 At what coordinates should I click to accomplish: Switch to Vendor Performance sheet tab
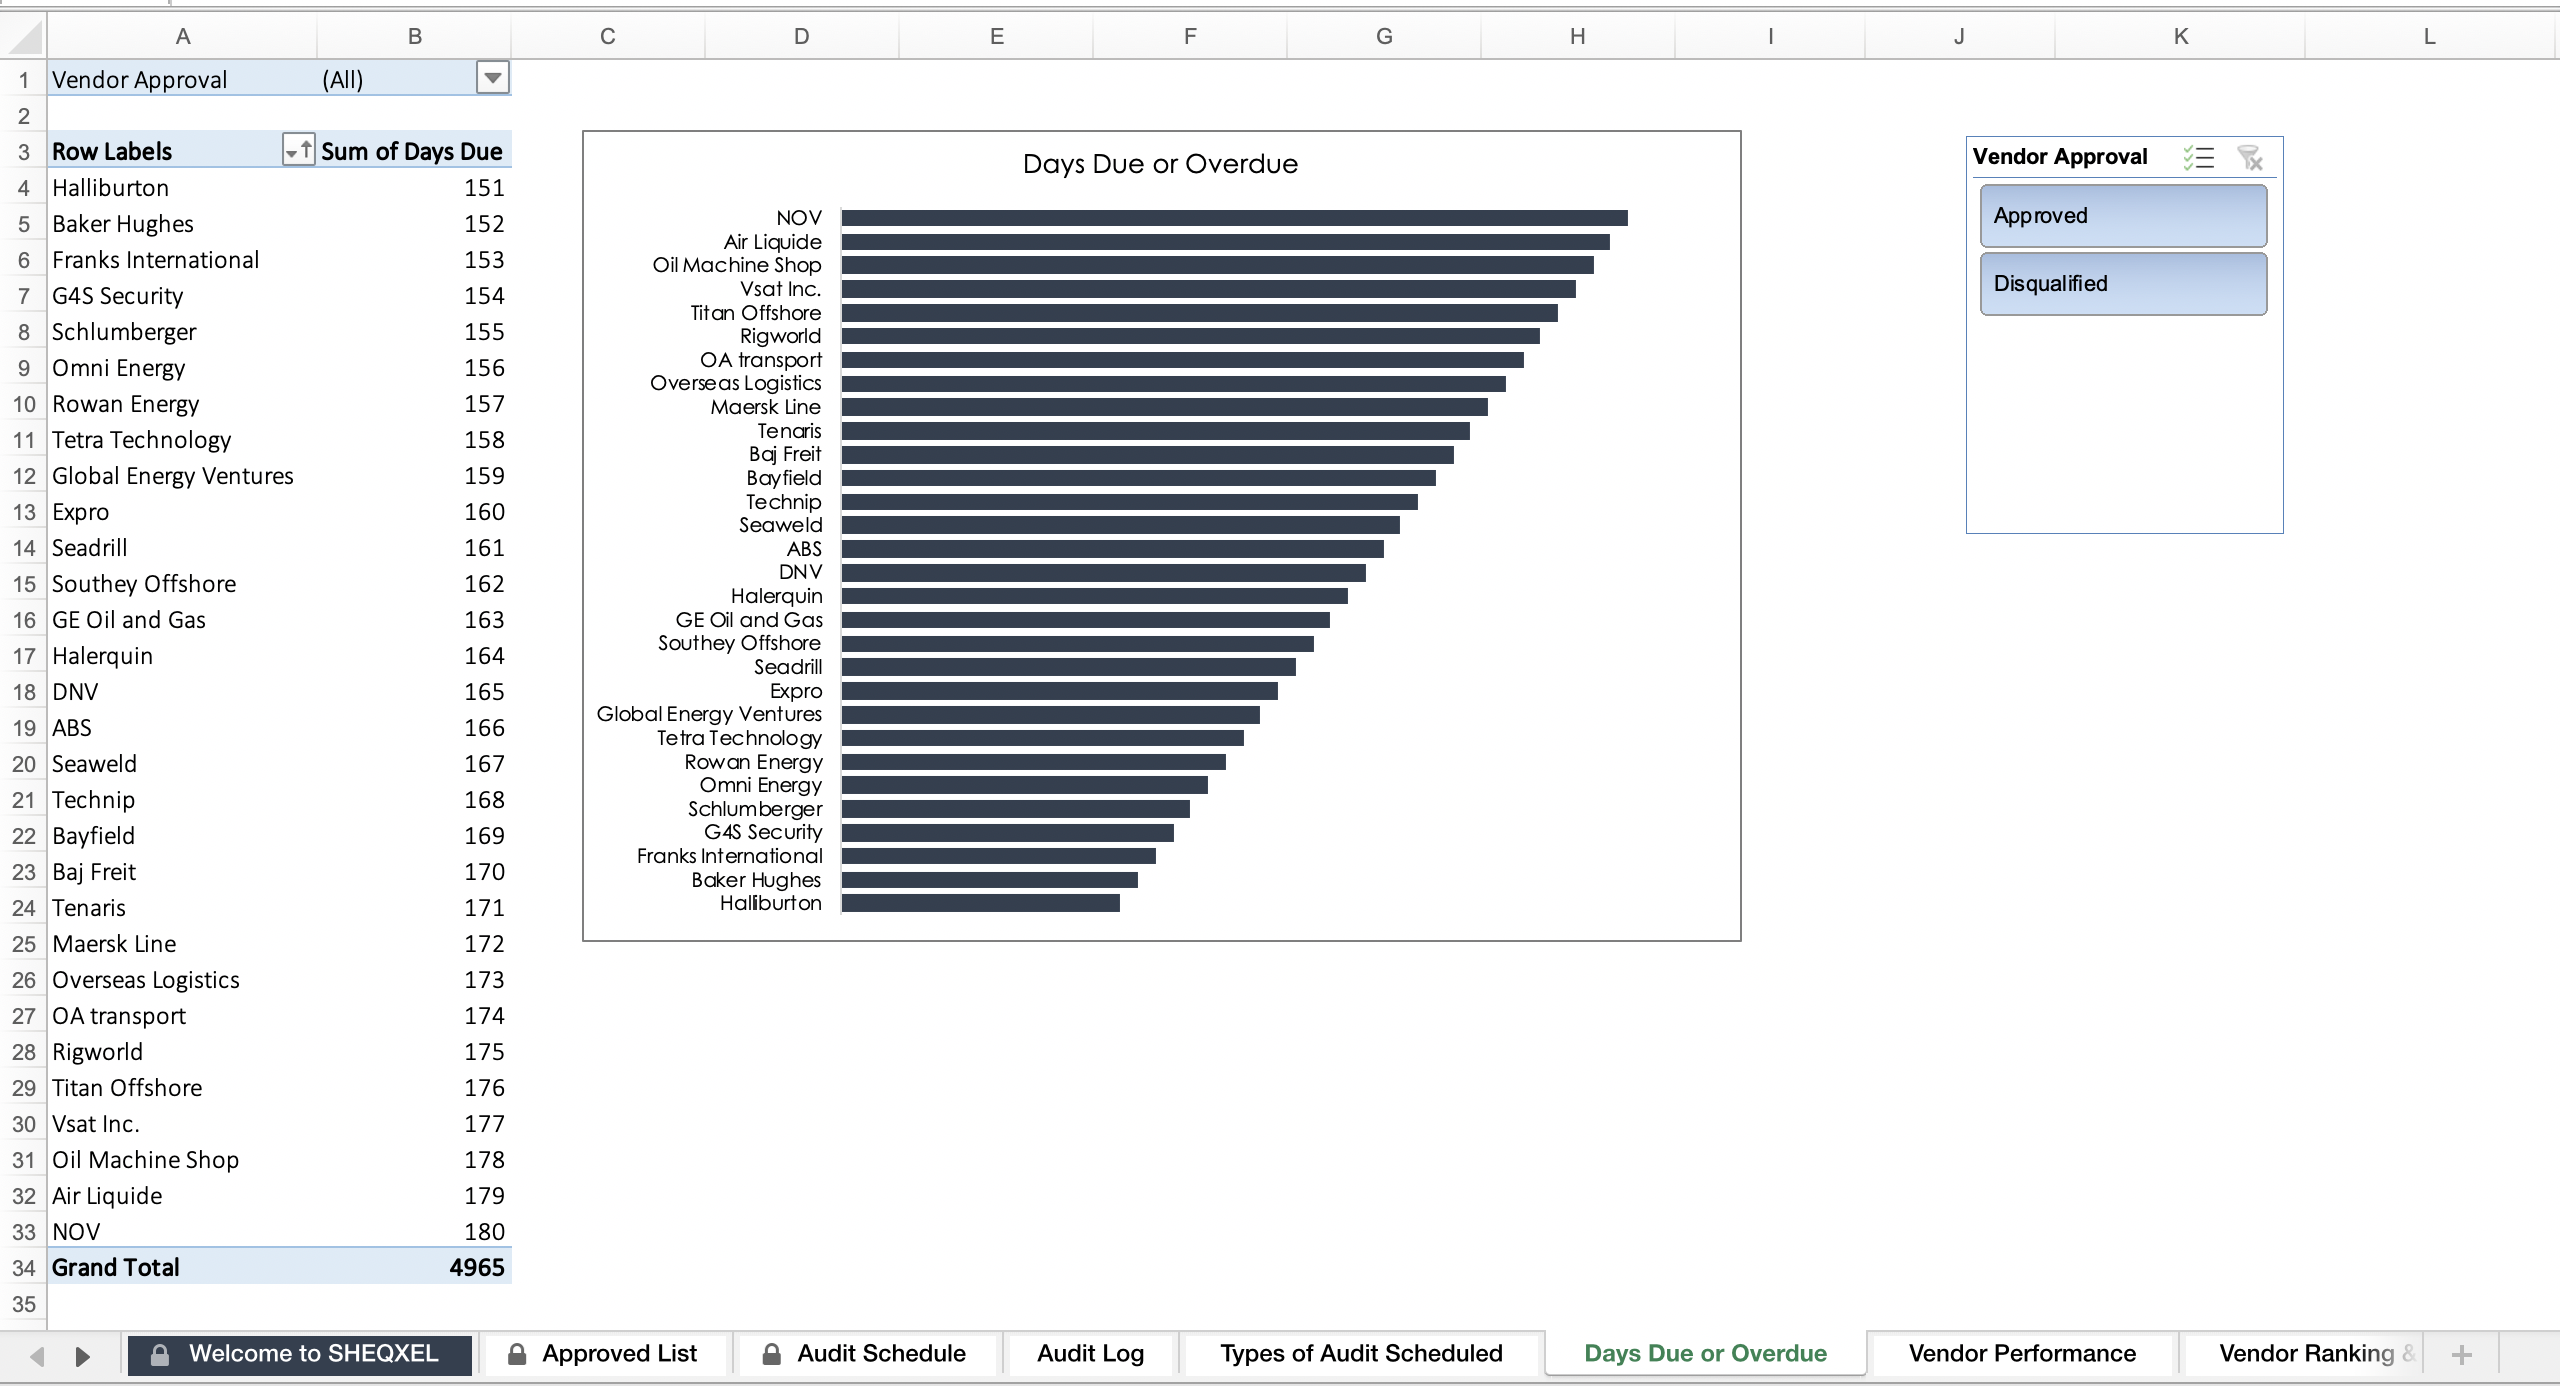pyautogui.click(x=2022, y=1354)
